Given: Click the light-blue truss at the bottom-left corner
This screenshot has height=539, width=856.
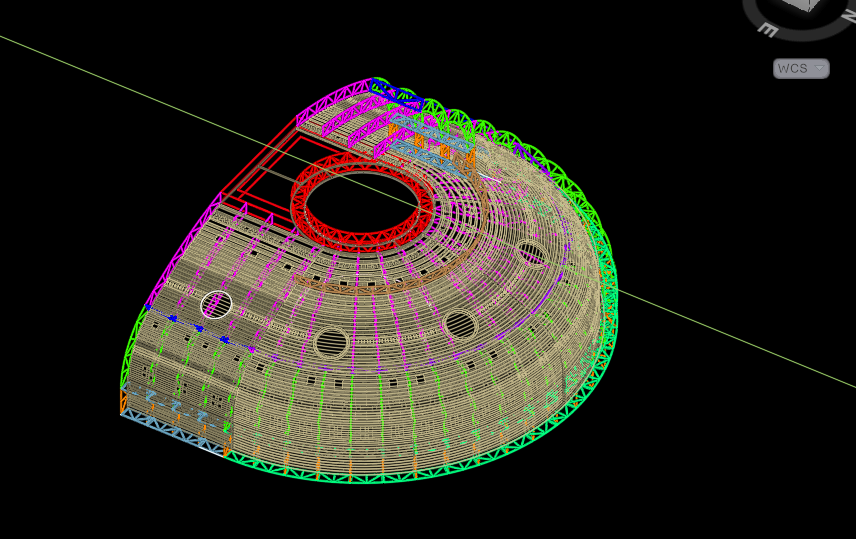Looking at the screenshot, I should point(170,430).
